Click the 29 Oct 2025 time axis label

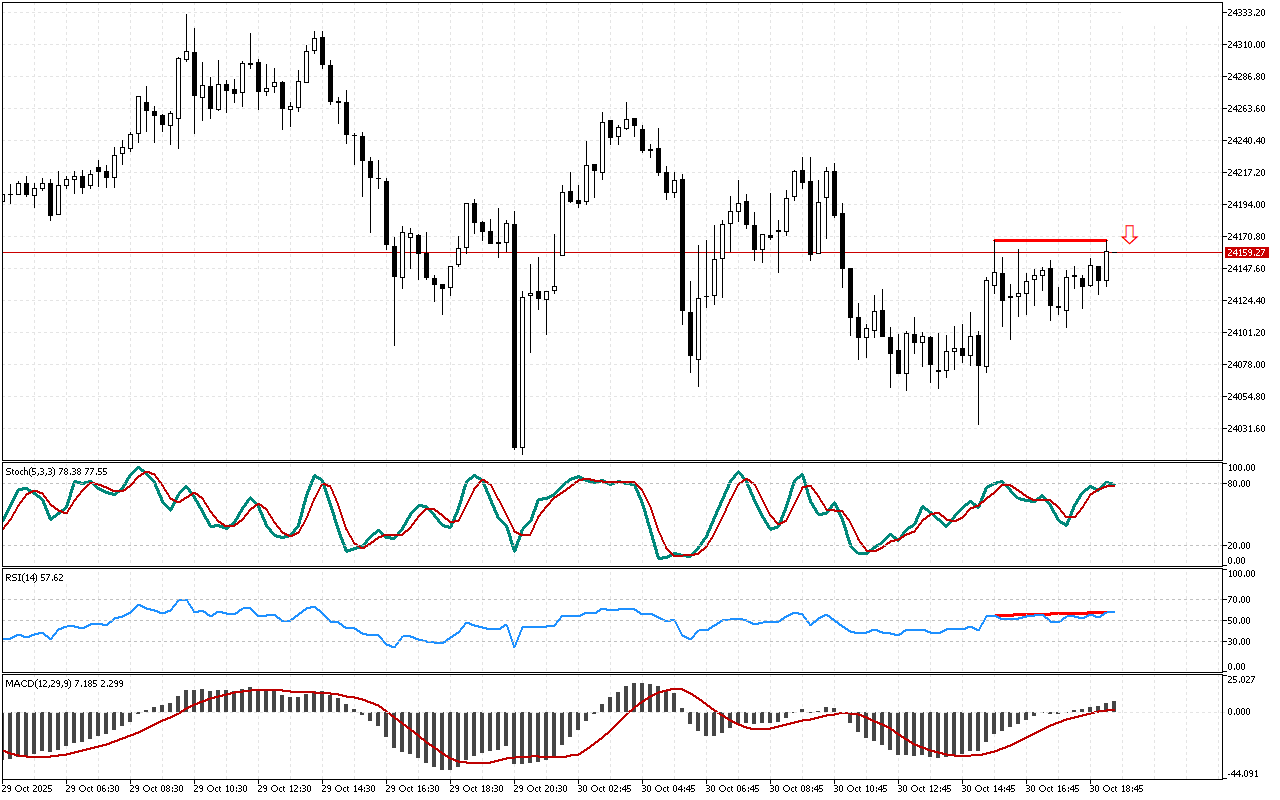point(30,788)
